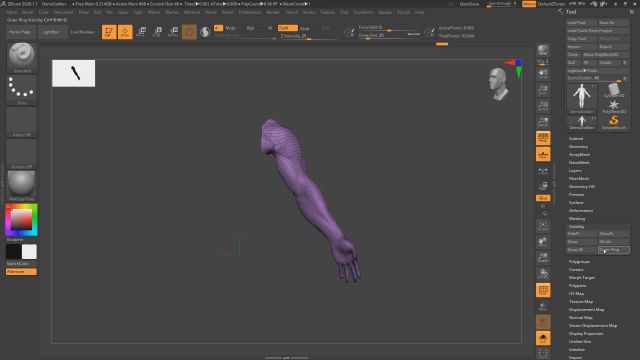Click the head orientation camera widget
640x360 pixels.
[499, 84]
